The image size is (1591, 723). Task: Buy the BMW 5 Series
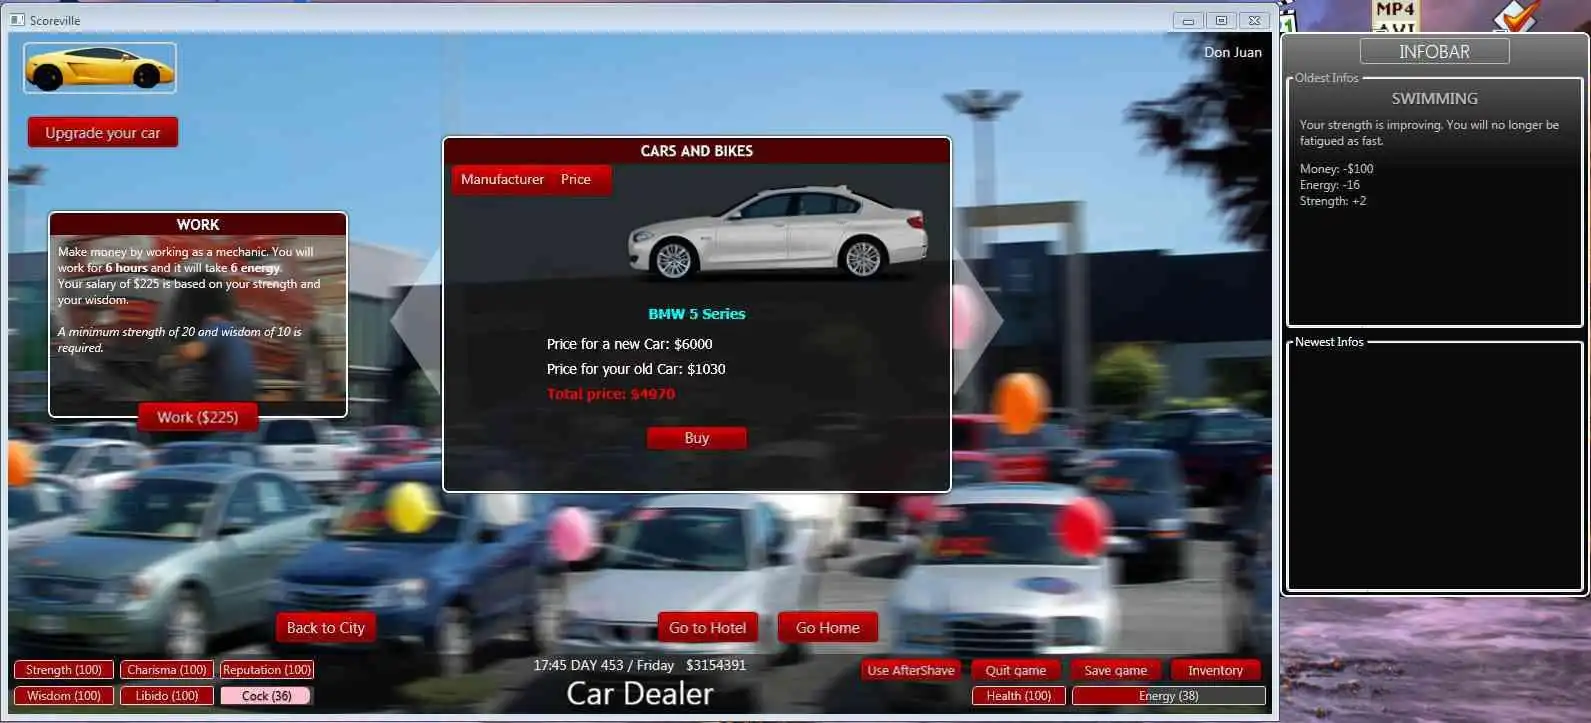point(697,438)
